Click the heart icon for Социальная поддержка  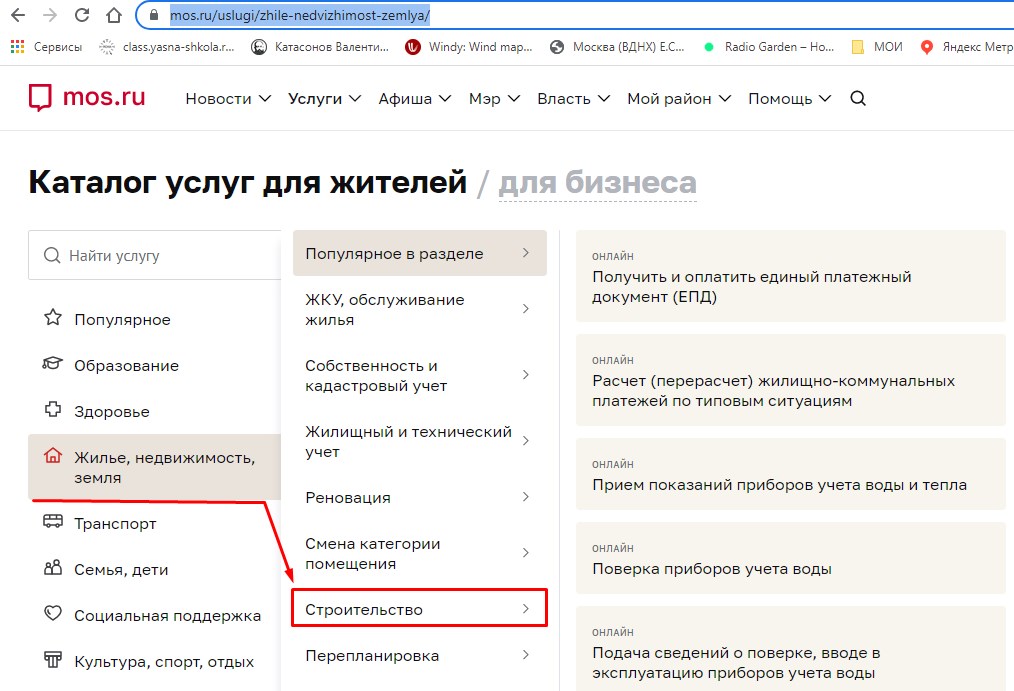pos(53,613)
